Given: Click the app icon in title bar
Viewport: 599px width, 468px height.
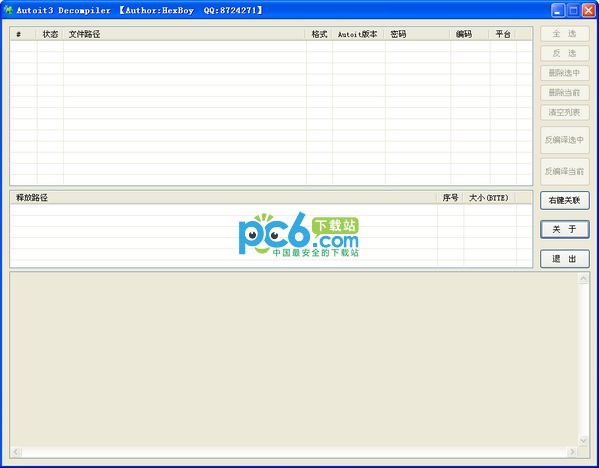Looking at the screenshot, I should click(x=8, y=10).
